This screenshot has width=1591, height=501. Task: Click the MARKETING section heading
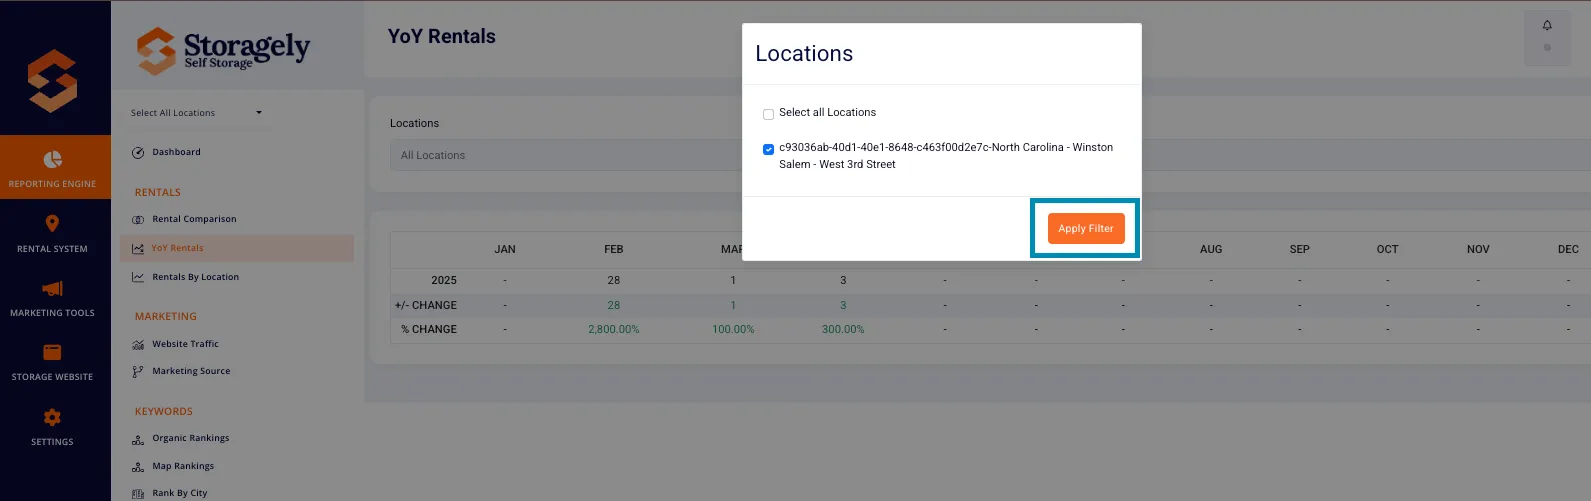[166, 316]
